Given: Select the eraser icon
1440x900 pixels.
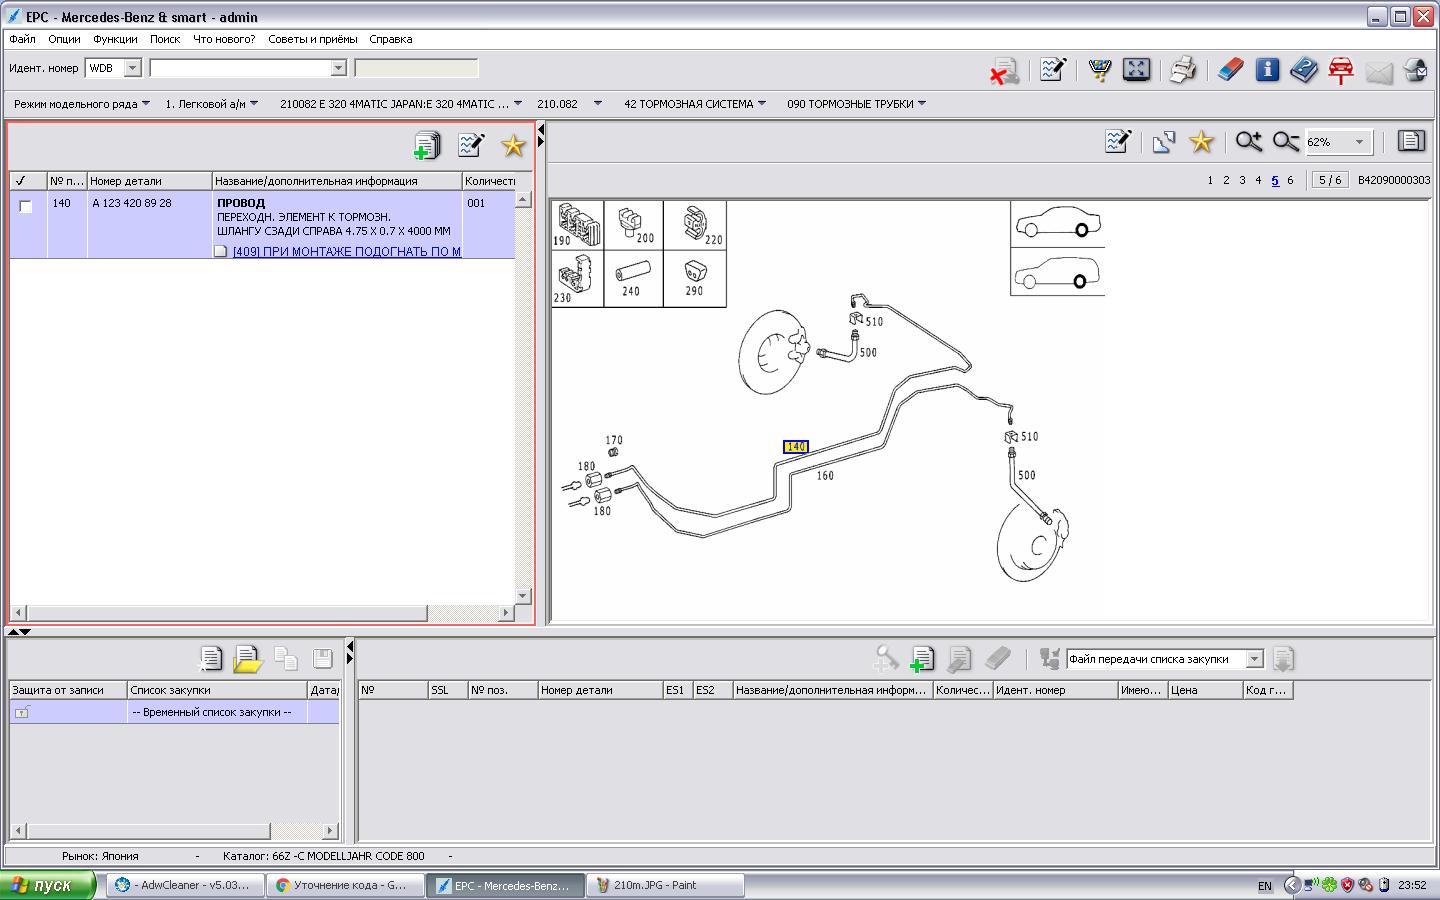Looking at the screenshot, I should point(1230,69).
